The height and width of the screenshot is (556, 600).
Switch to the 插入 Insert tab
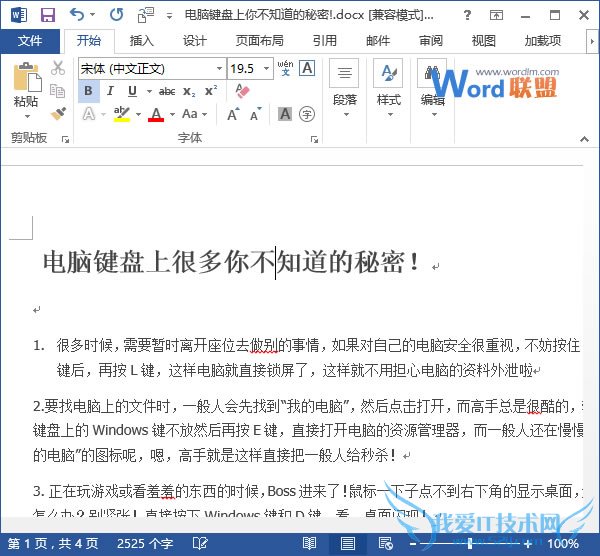point(141,41)
